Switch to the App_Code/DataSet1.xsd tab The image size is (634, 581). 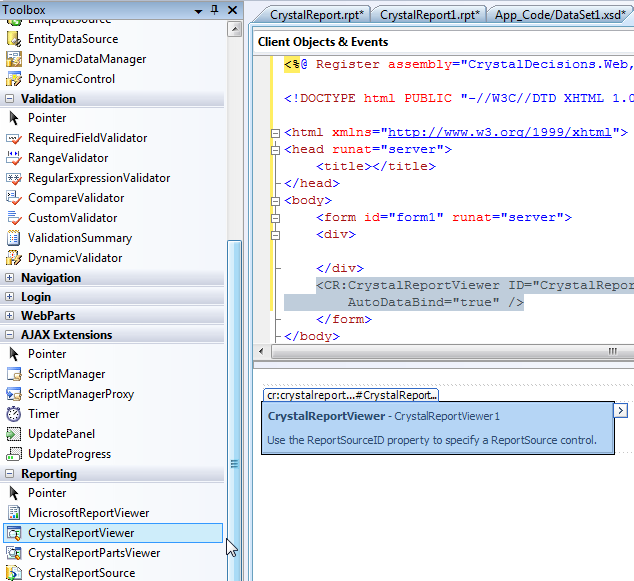pyautogui.click(x=560, y=15)
